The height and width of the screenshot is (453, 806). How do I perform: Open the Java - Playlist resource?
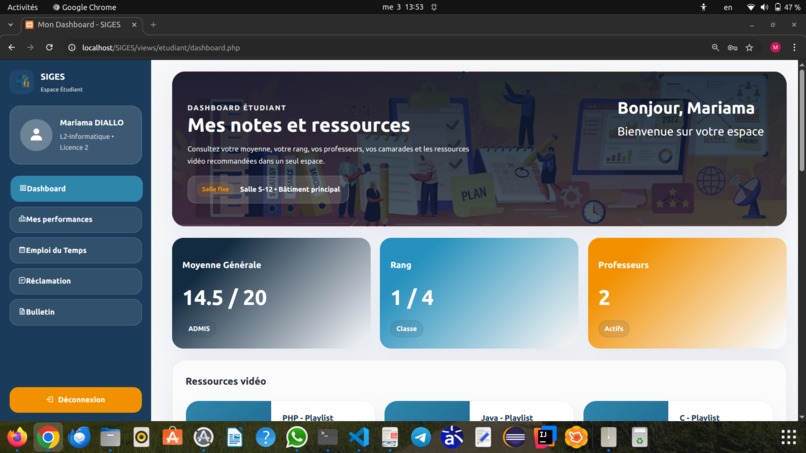pos(507,418)
